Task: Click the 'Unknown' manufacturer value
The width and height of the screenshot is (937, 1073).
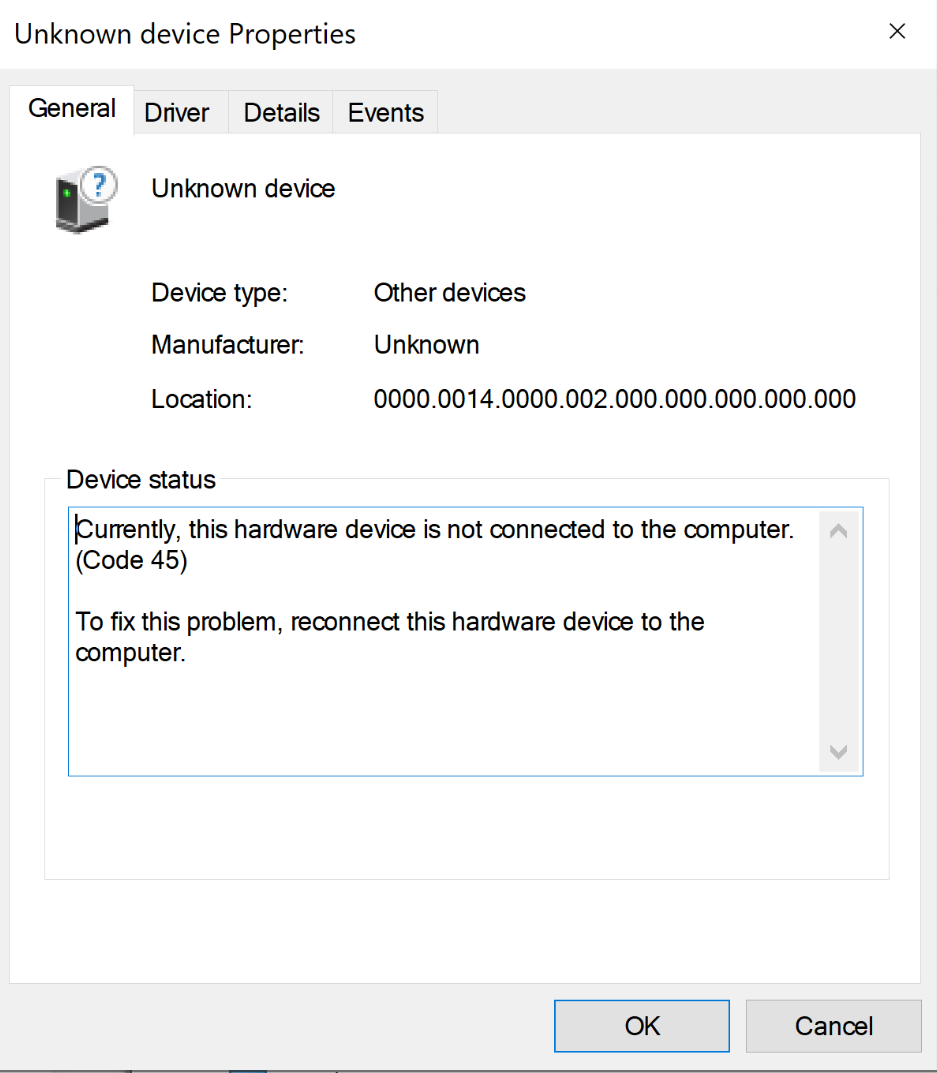Action: (426, 345)
